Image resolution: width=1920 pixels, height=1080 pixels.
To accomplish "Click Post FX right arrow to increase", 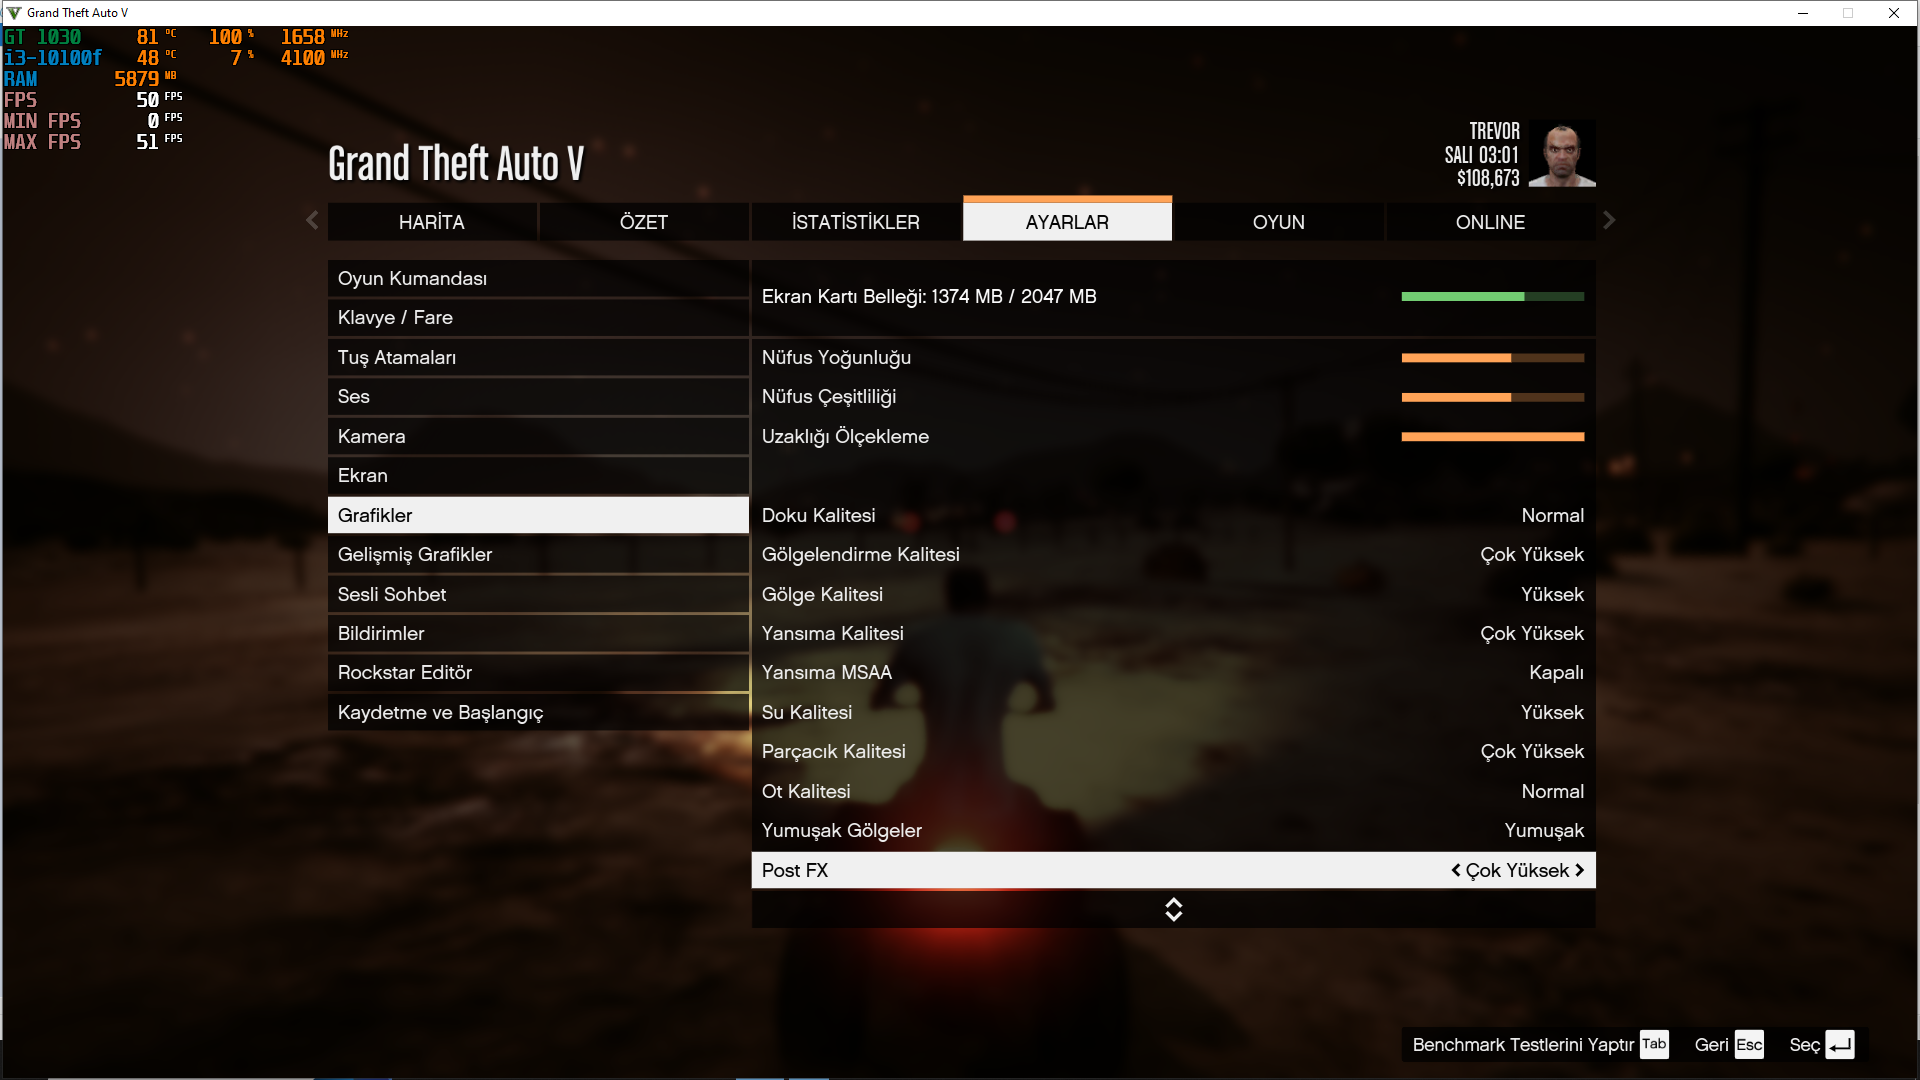I will coord(1580,870).
